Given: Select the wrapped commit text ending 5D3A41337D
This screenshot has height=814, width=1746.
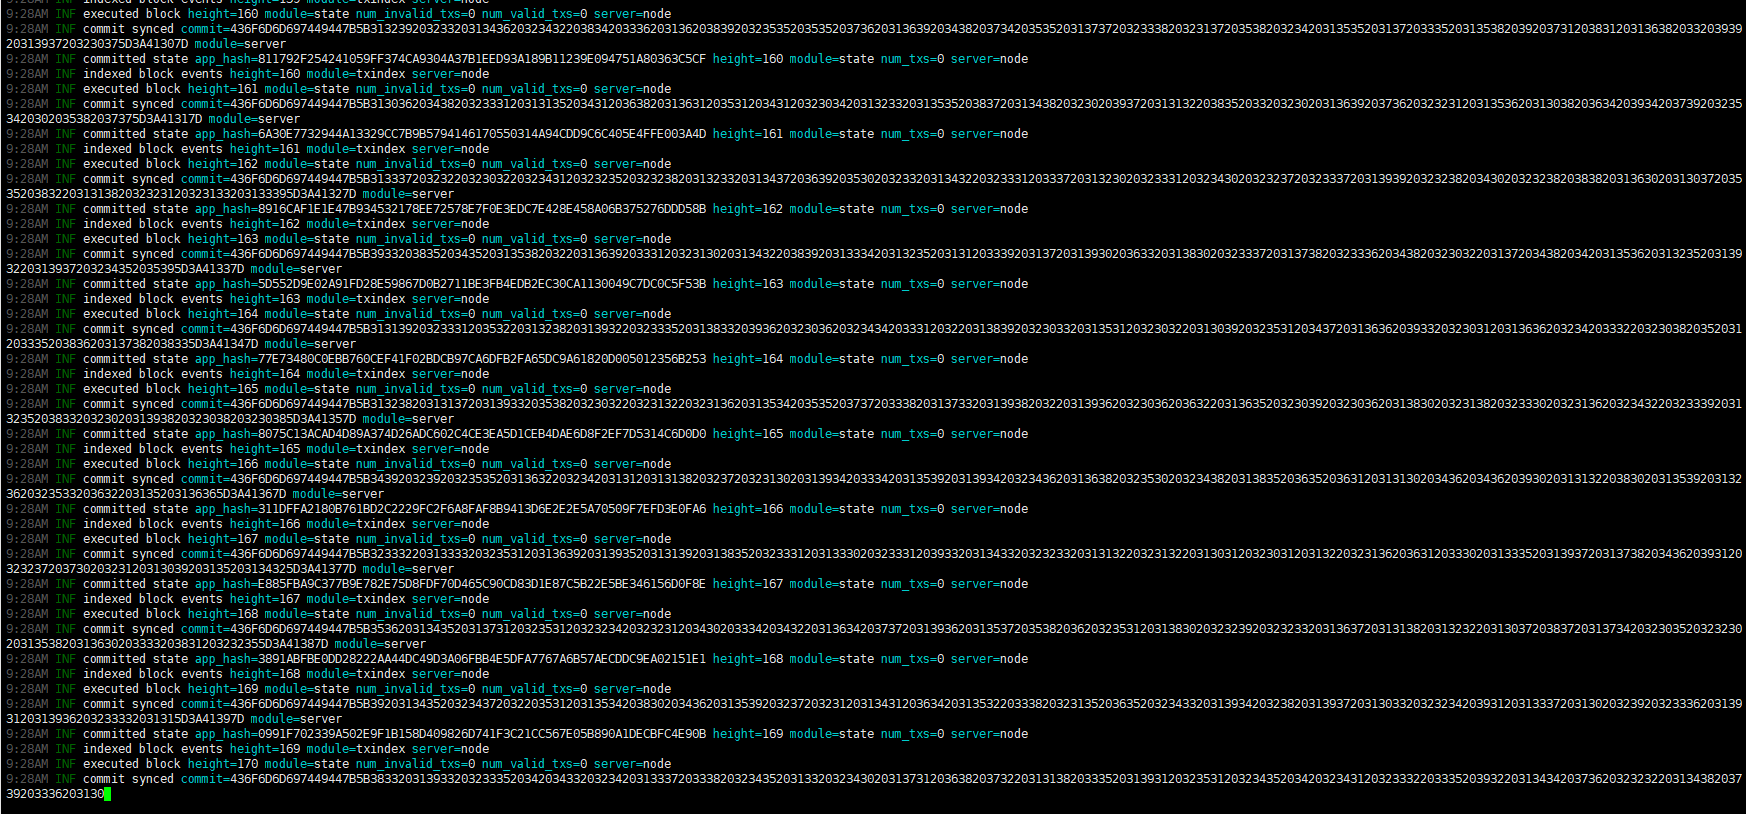Looking at the screenshot, I should (x=125, y=269).
